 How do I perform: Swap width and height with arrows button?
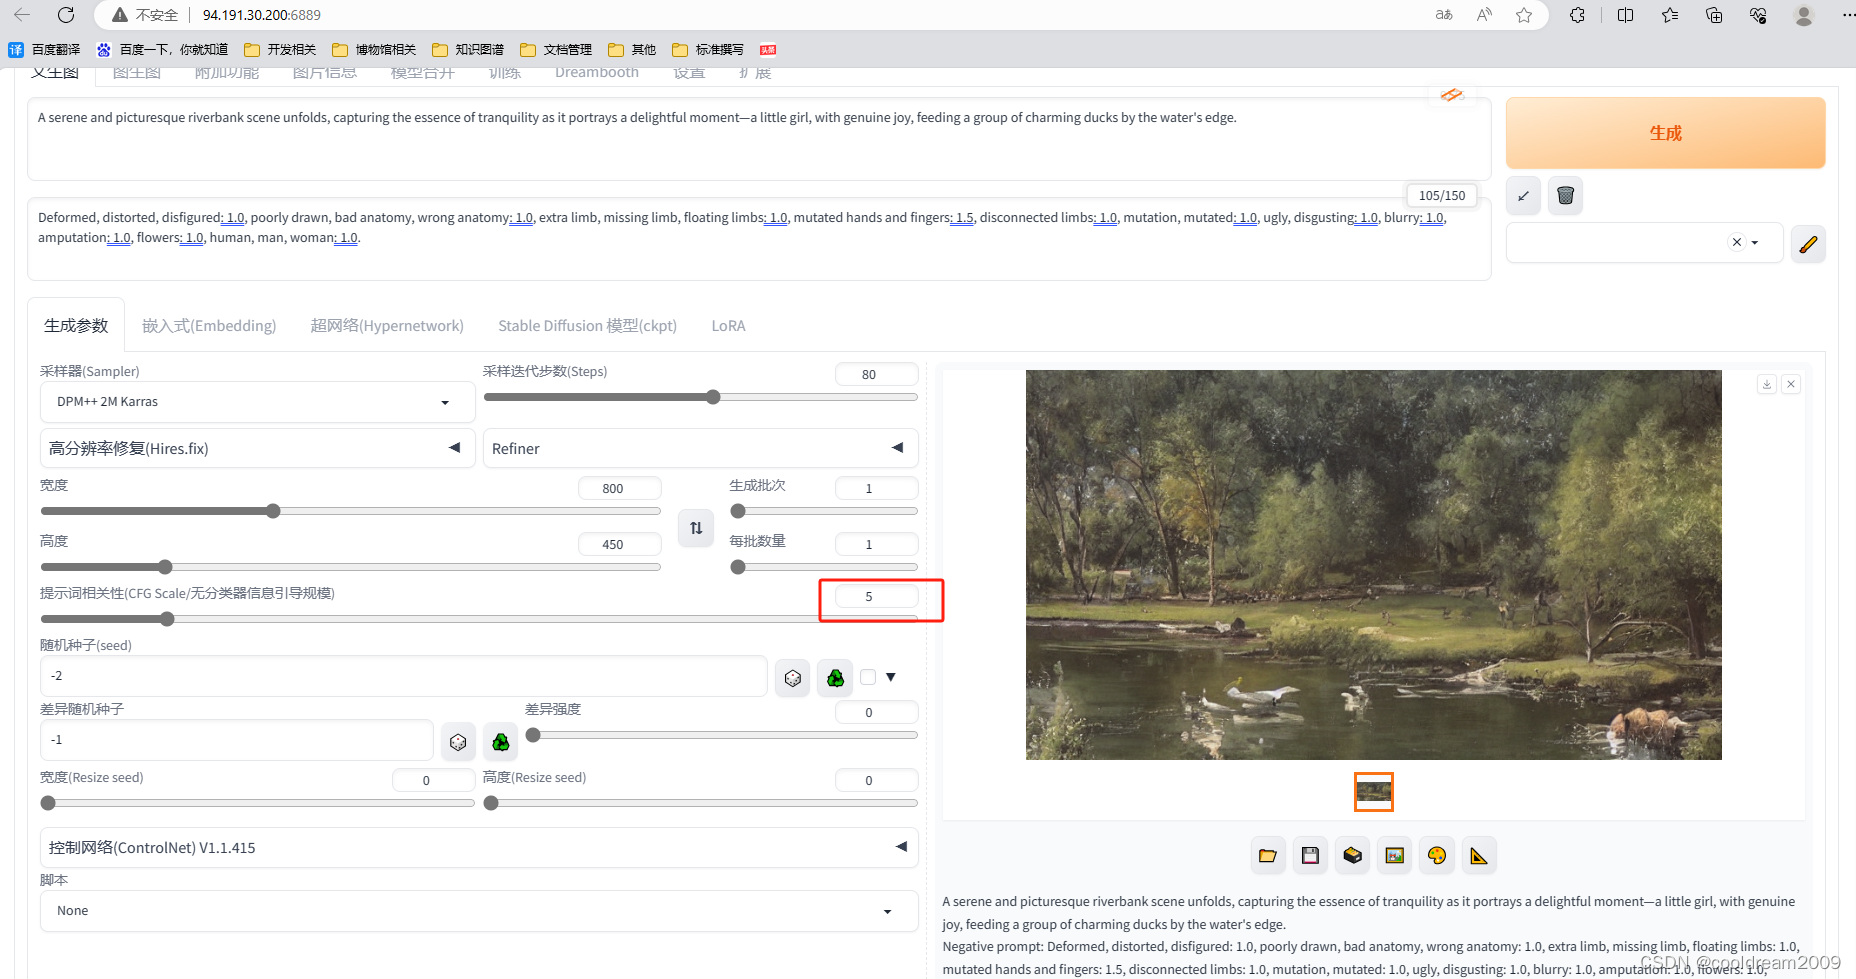click(x=696, y=528)
